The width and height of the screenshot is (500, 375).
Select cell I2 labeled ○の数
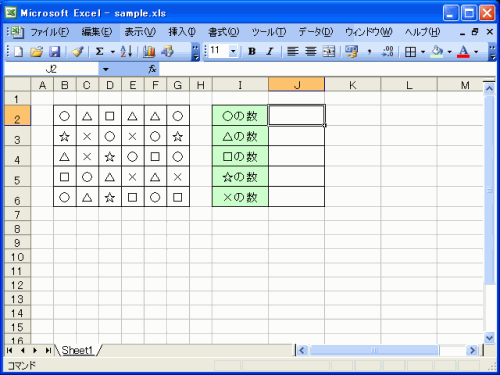click(x=240, y=116)
